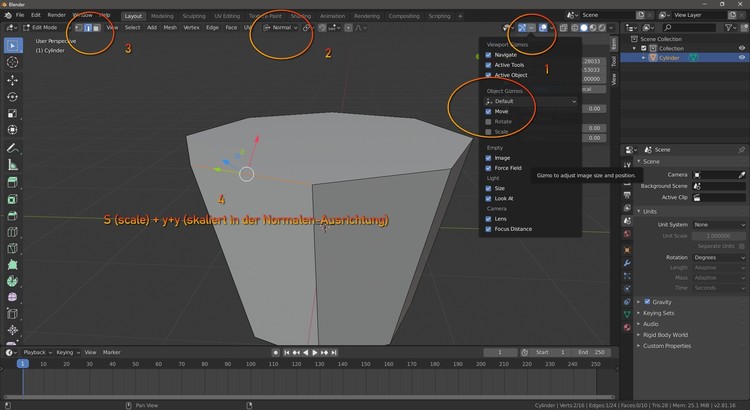Select the Annotate pencil tool
This screenshot has height=410, width=750.
tap(12, 147)
